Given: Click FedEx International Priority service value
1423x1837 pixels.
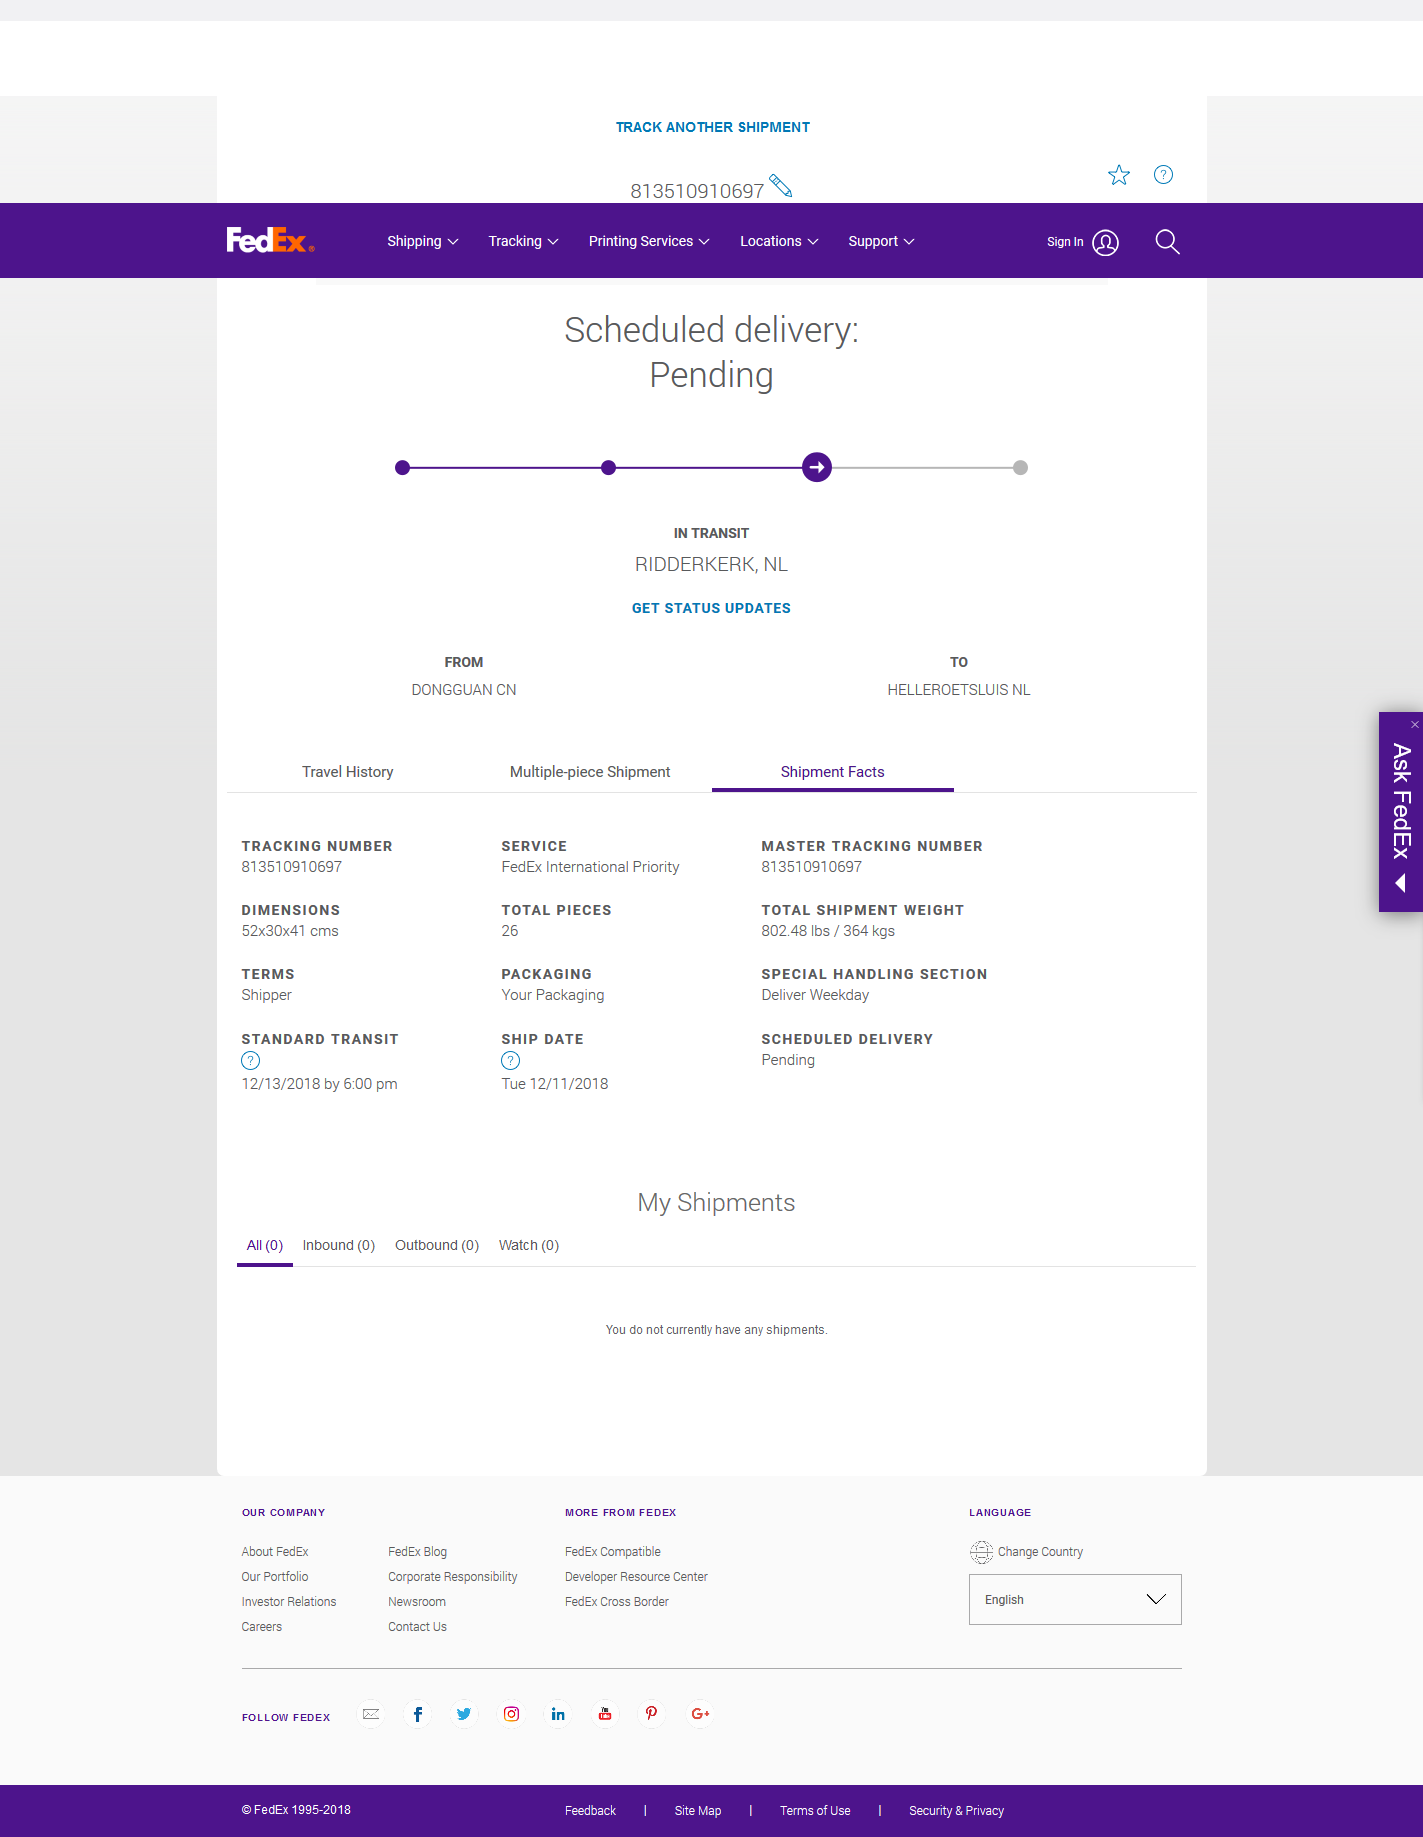Looking at the screenshot, I should 590,867.
